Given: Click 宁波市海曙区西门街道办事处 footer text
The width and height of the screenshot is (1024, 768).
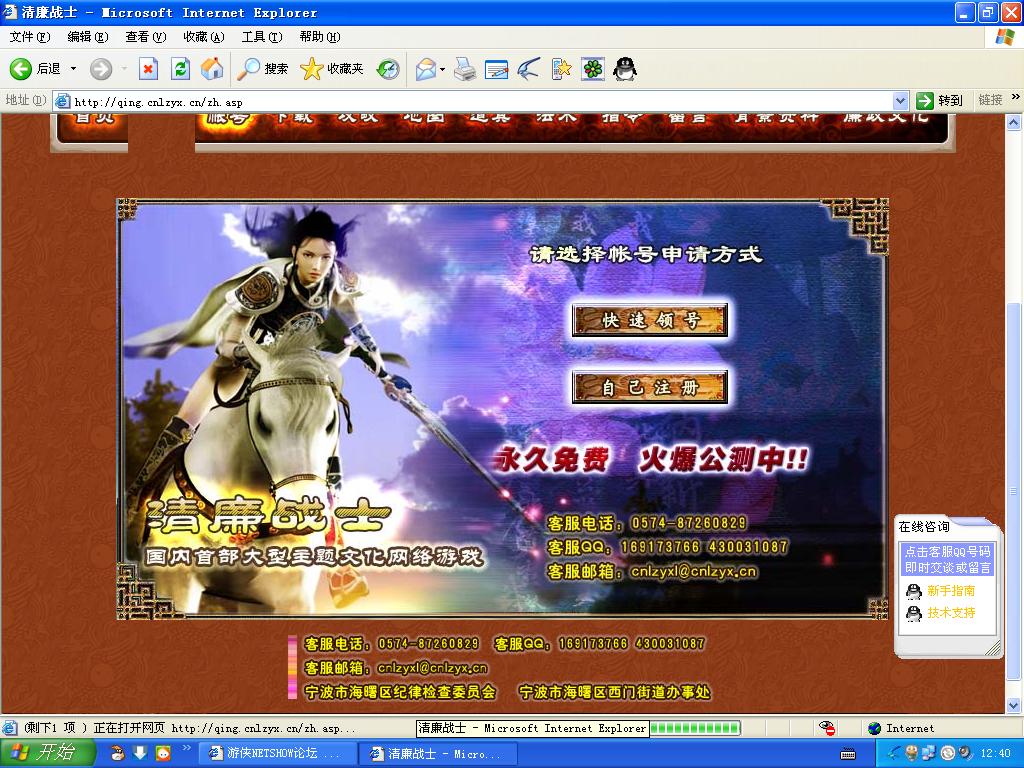Looking at the screenshot, I should pyautogui.click(x=614, y=692).
